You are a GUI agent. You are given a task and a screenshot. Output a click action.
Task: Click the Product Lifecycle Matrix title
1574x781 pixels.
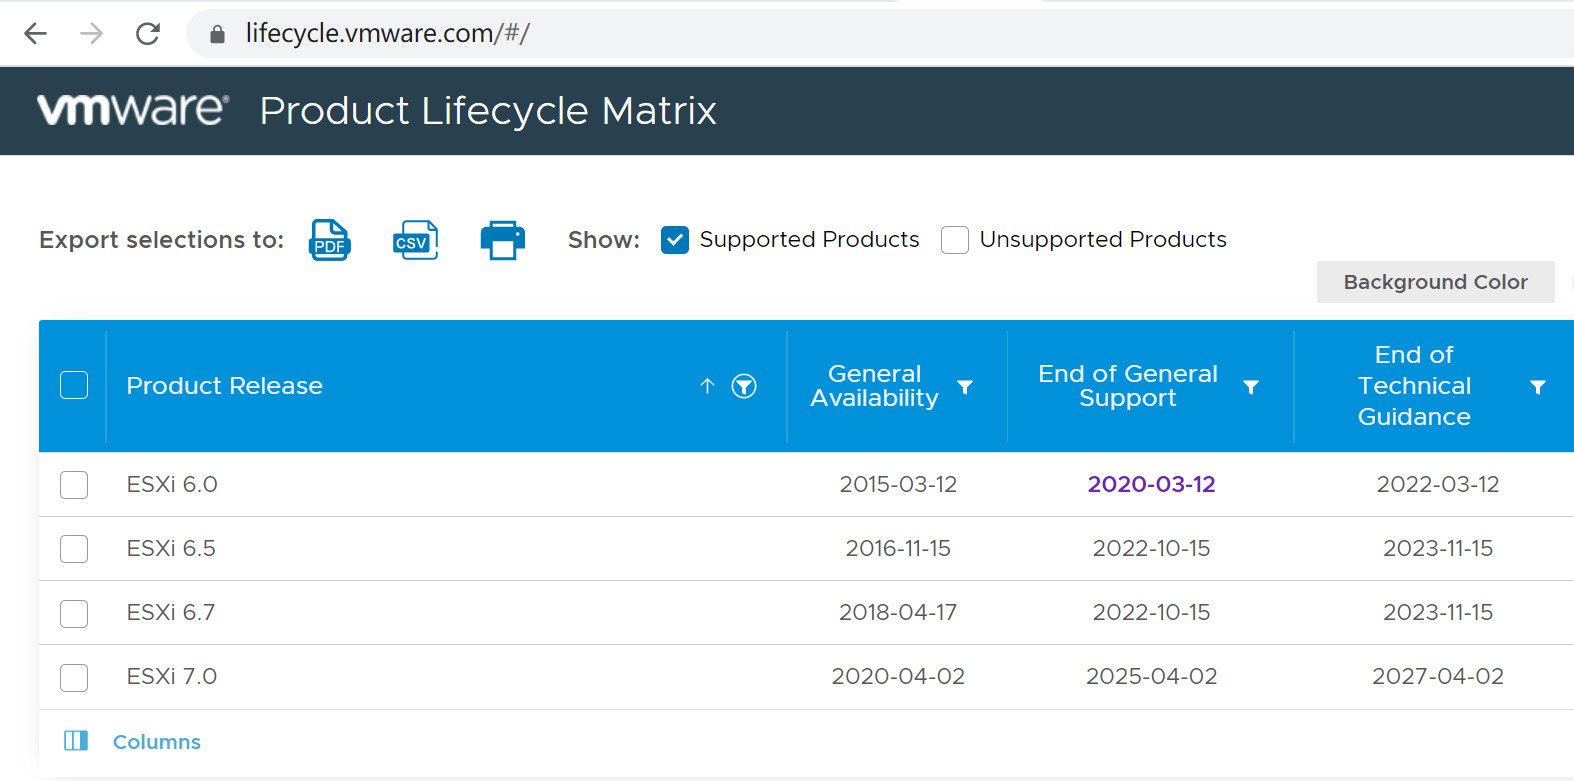point(488,110)
